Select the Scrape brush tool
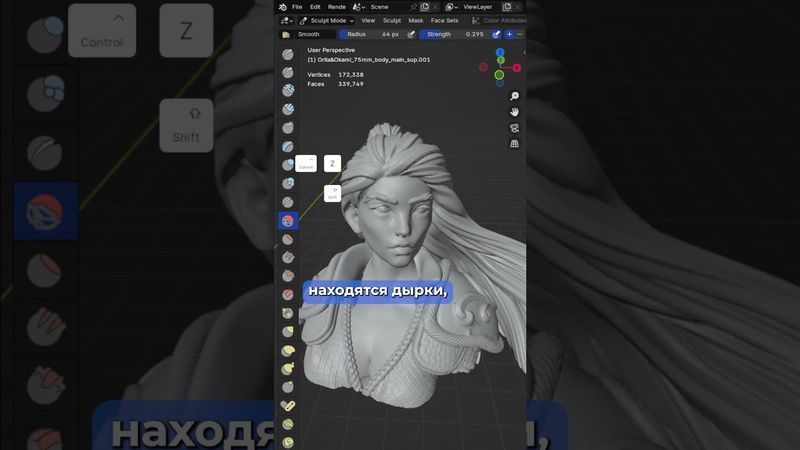Image resolution: width=800 pixels, height=450 pixels. 288,276
